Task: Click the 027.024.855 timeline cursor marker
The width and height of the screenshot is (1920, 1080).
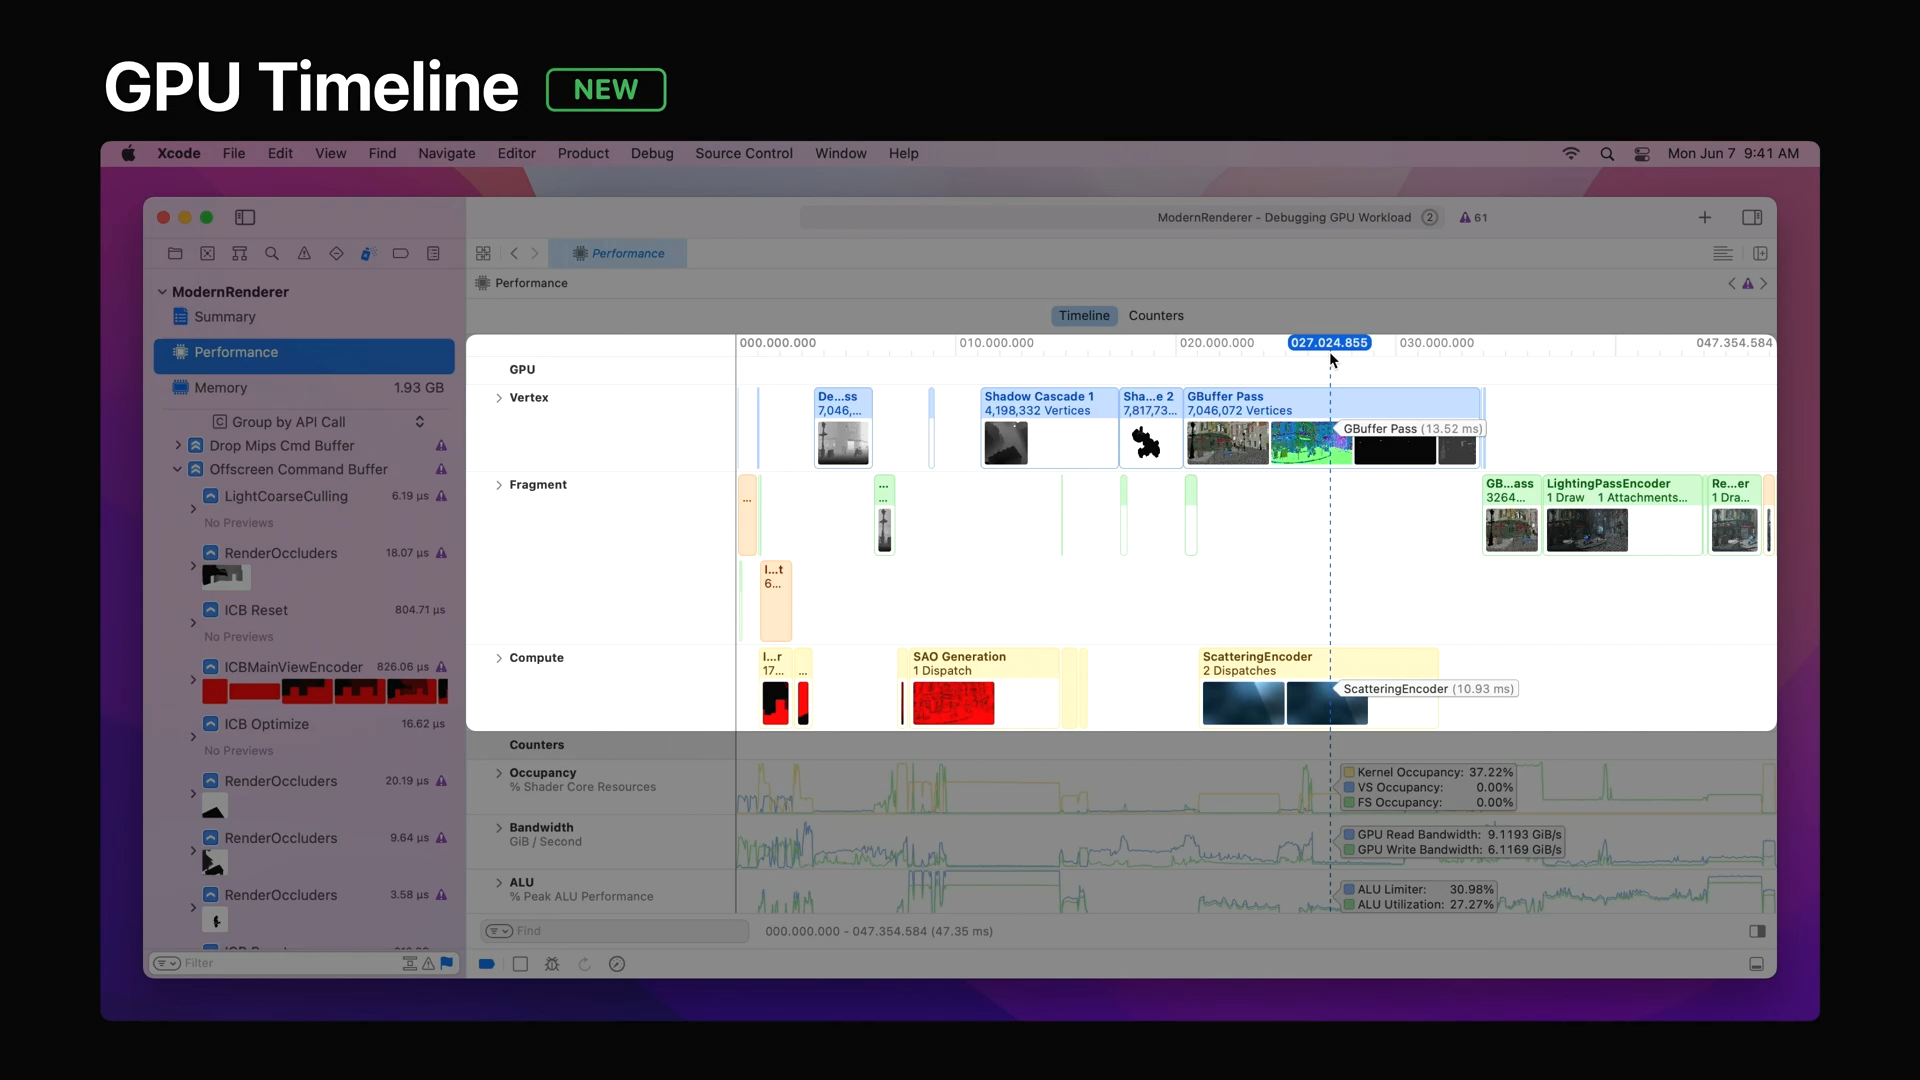Action: (1329, 343)
